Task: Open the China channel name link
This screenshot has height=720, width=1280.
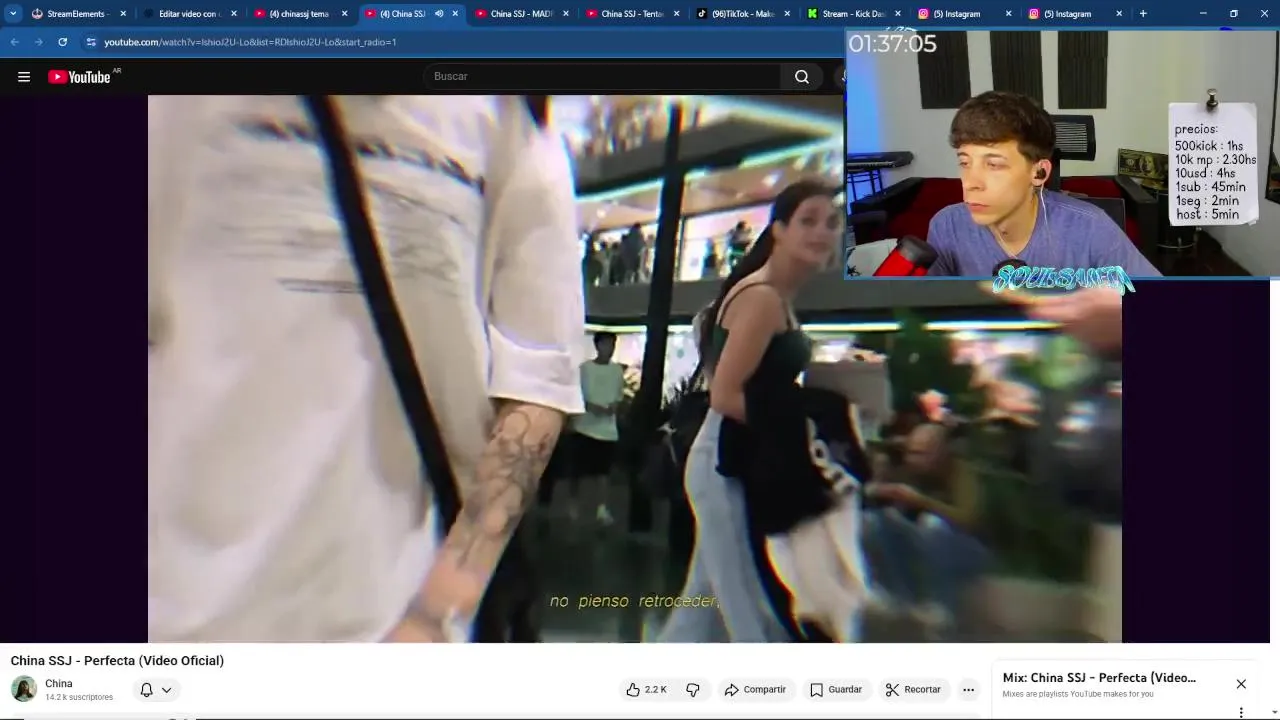Action: click(x=59, y=683)
